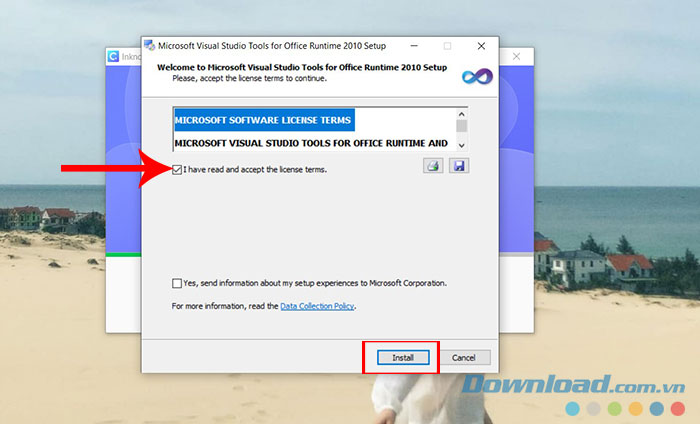Image resolution: width=700 pixels, height=424 pixels.
Task: Close the Office Runtime 2010 Setup dialog
Action: pyautogui.click(x=481, y=45)
